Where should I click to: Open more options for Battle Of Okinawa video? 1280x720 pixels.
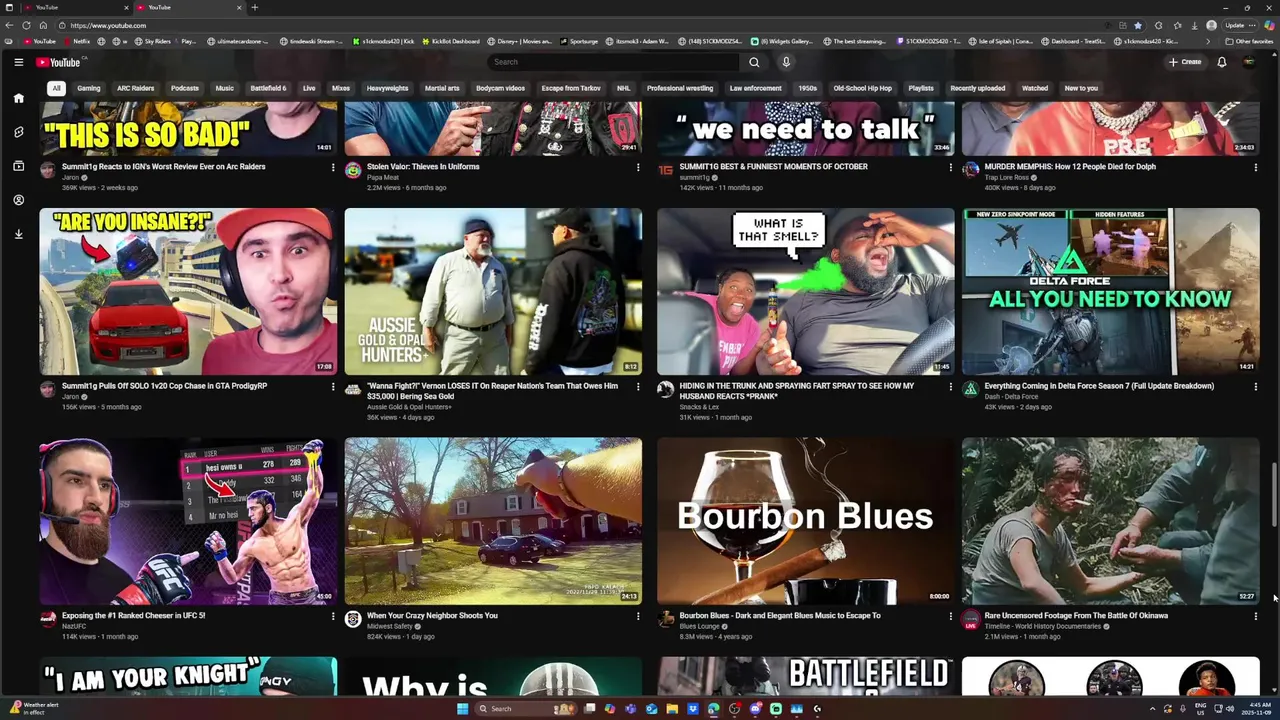1255,616
